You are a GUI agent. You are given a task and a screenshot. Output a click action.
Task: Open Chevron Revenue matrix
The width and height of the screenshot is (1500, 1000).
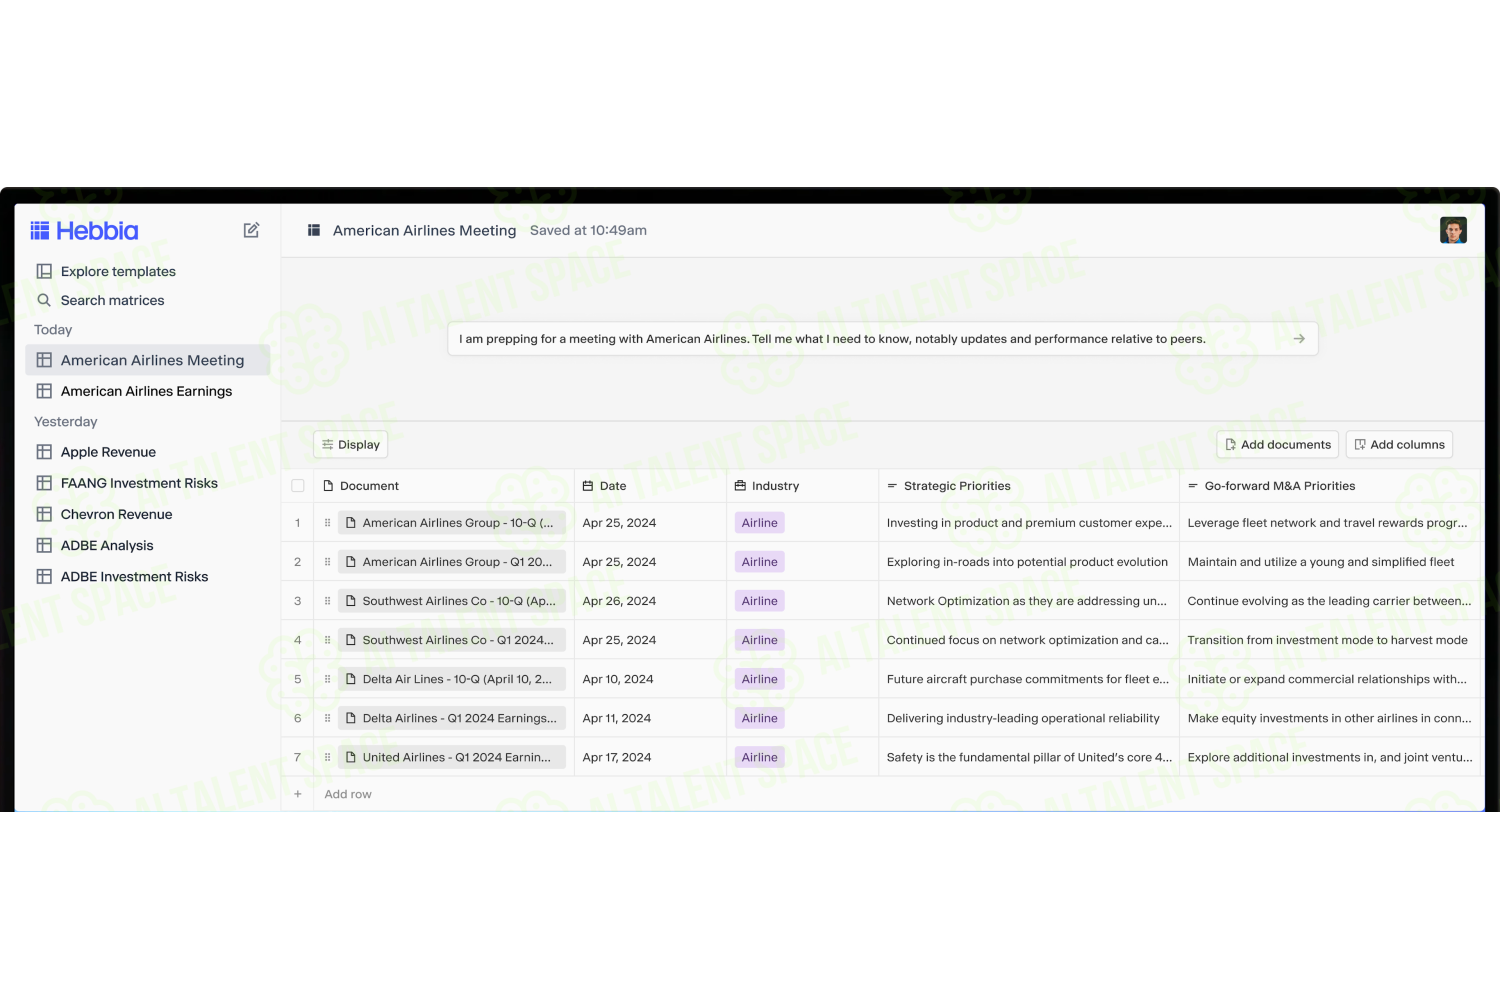pyautogui.click(x=116, y=514)
